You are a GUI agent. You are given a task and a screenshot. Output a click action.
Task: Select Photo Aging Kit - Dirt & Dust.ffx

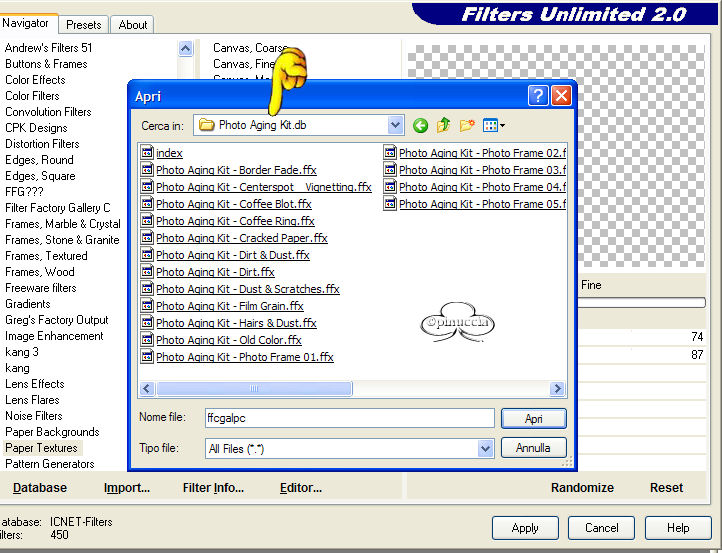(233, 255)
